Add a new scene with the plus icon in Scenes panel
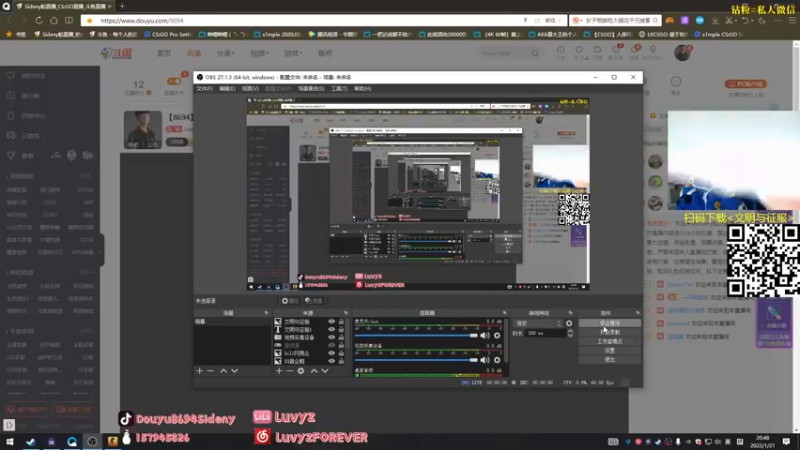The width and height of the screenshot is (800, 450). (199, 371)
